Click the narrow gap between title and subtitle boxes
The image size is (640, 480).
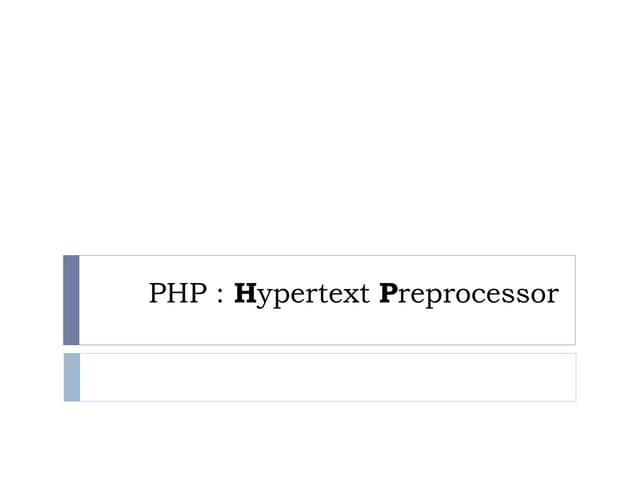coord(320,349)
